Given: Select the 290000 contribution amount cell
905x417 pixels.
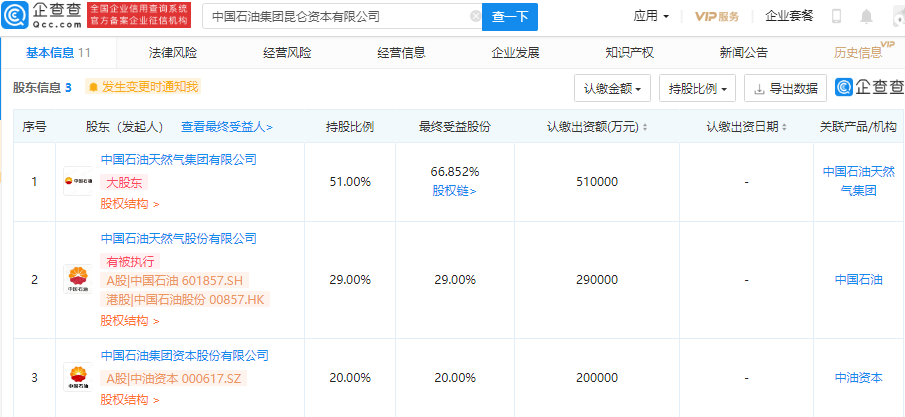Looking at the screenshot, I should click(597, 280).
